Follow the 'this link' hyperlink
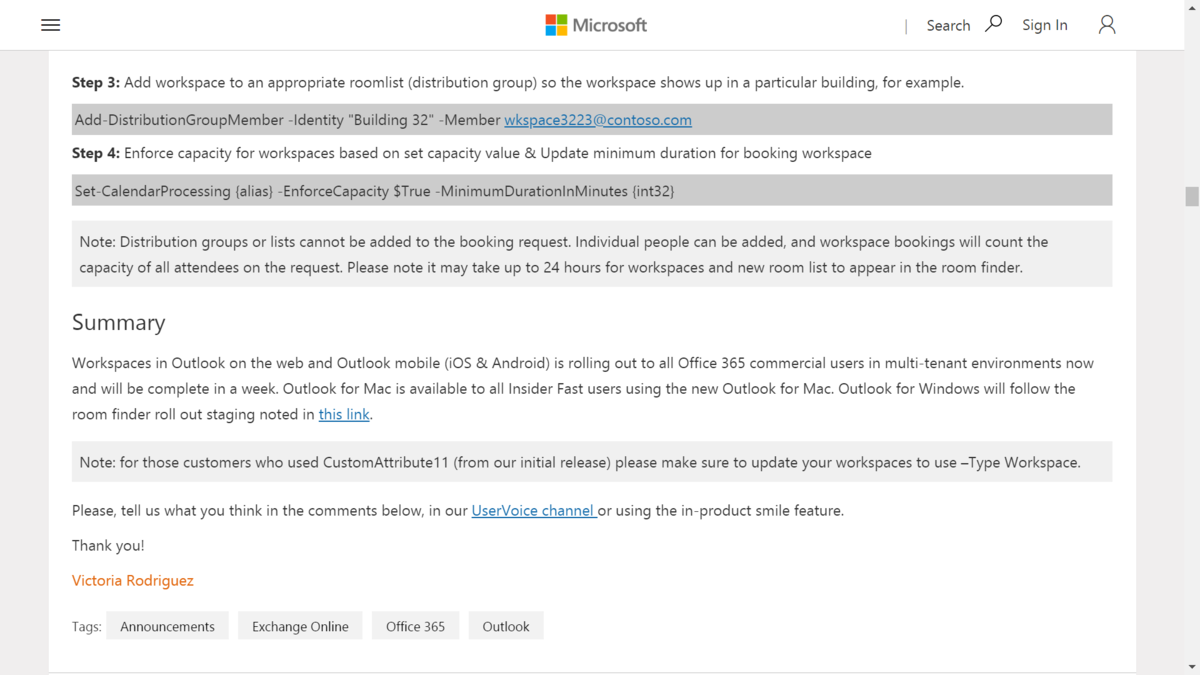Viewport: 1200px width, 675px height. point(344,414)
